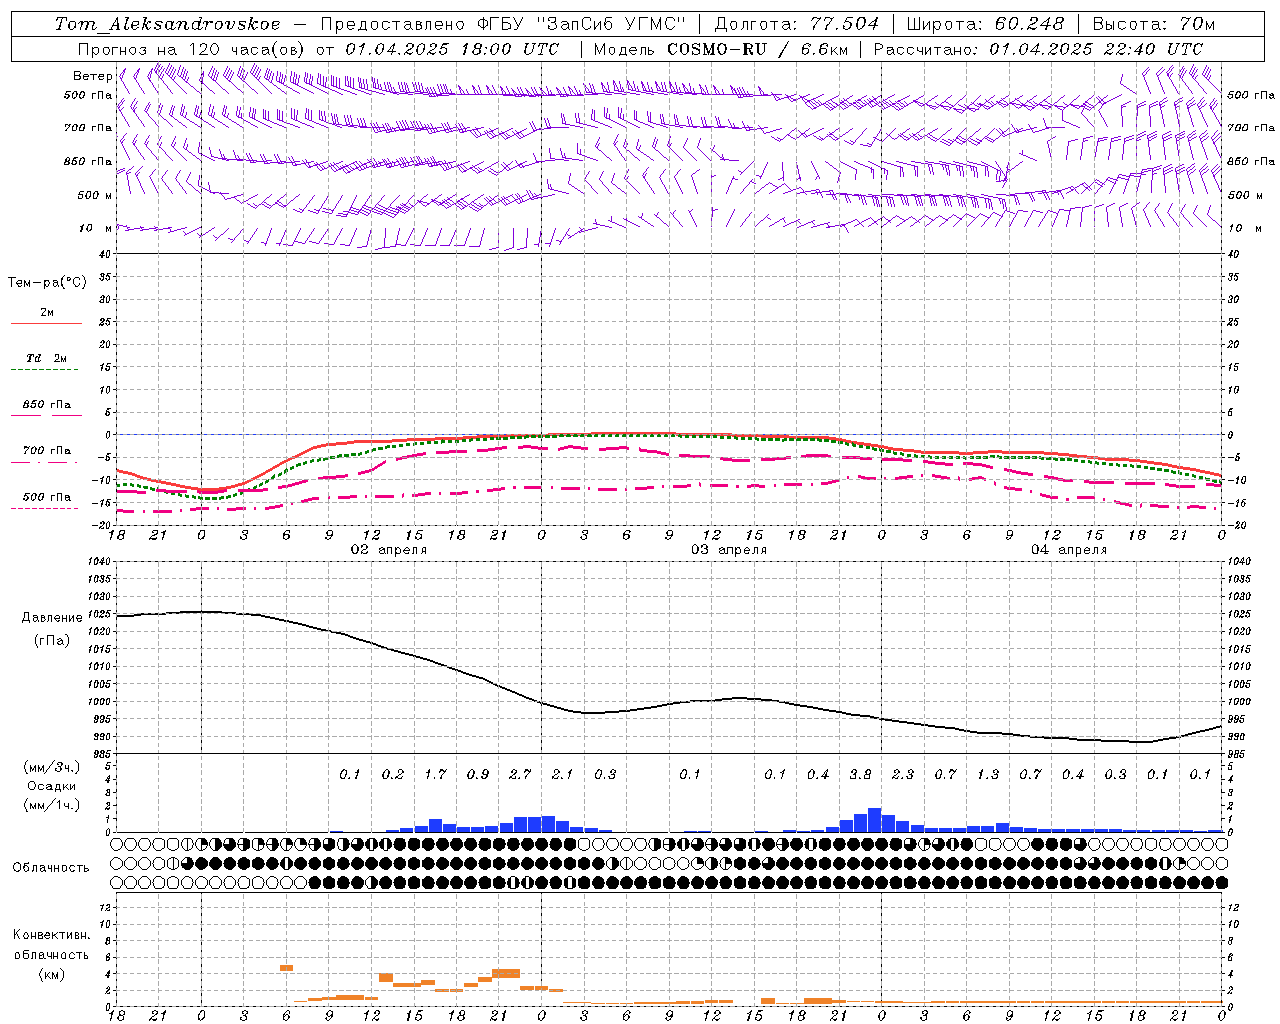The image size is (1280, 1024).
Task: Click the (гПа) unit under Давление
Action: click(x=52, y=641)
